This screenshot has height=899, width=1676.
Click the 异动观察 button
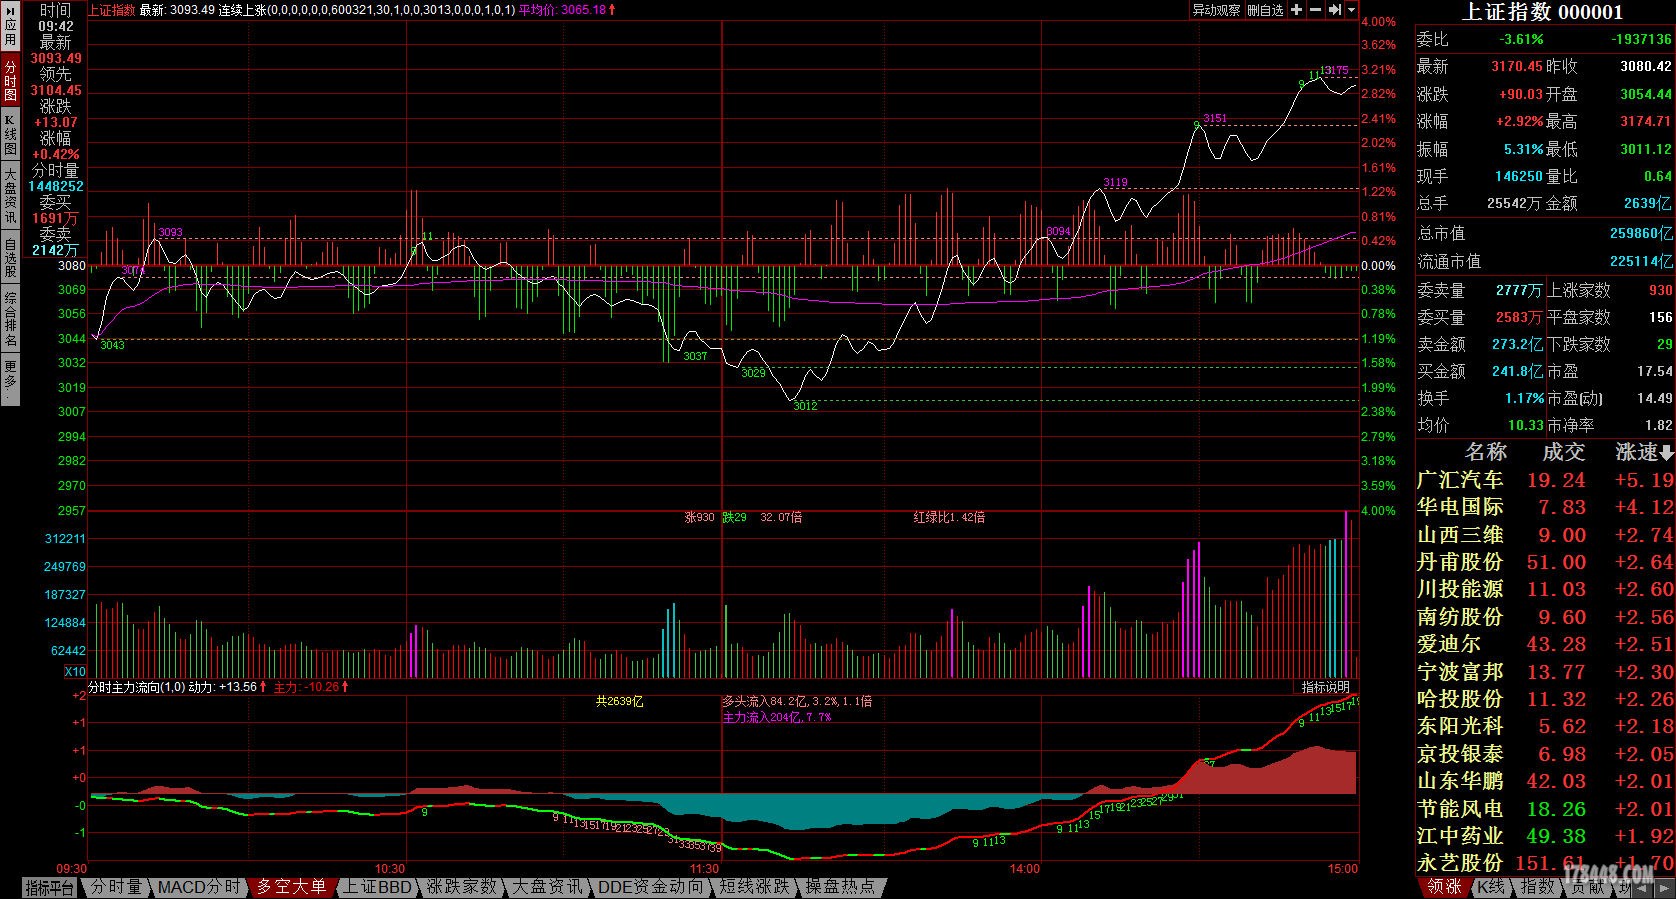pyautogui.click(x=1215, y=10)
